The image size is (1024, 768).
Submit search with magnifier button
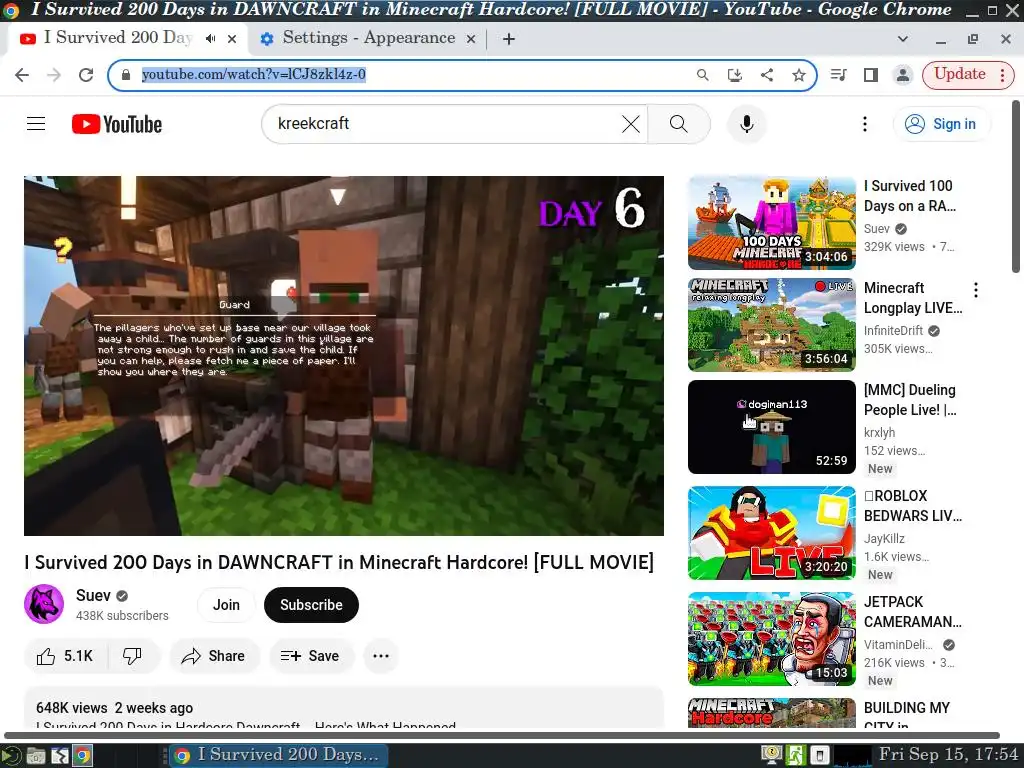679,123
